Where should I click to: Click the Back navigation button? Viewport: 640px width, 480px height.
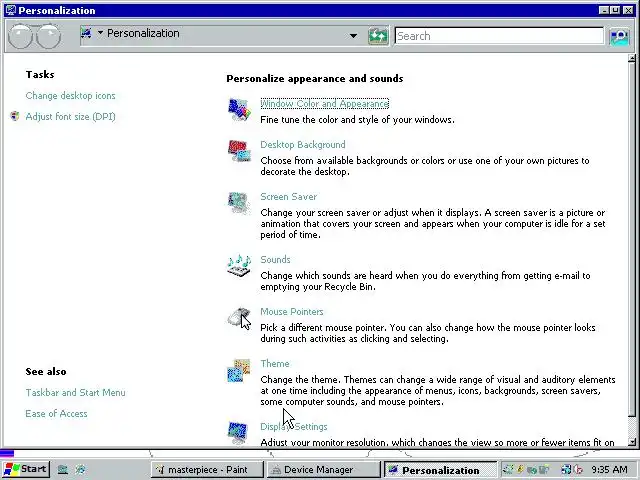20,36
